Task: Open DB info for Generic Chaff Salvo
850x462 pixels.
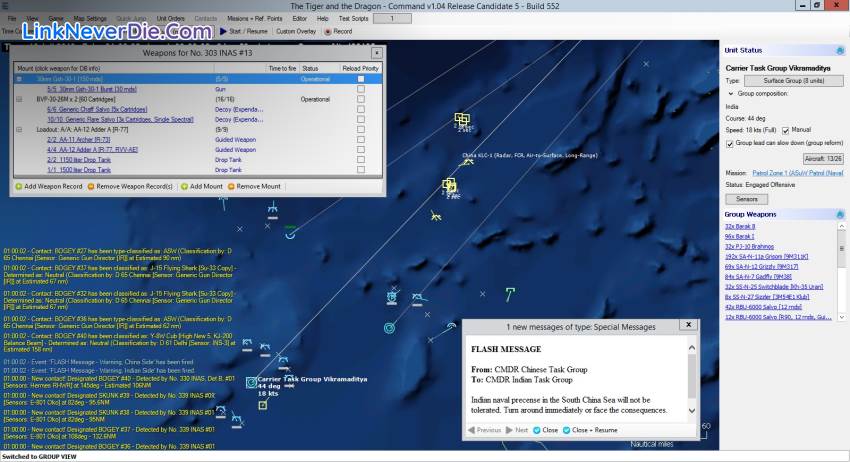Action: (97, 110)
